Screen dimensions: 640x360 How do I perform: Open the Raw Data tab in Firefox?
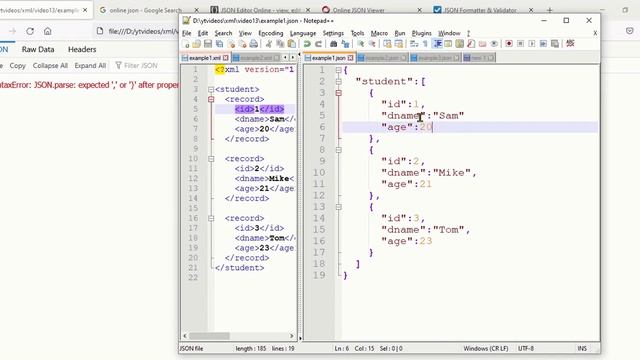pos(38,49)
